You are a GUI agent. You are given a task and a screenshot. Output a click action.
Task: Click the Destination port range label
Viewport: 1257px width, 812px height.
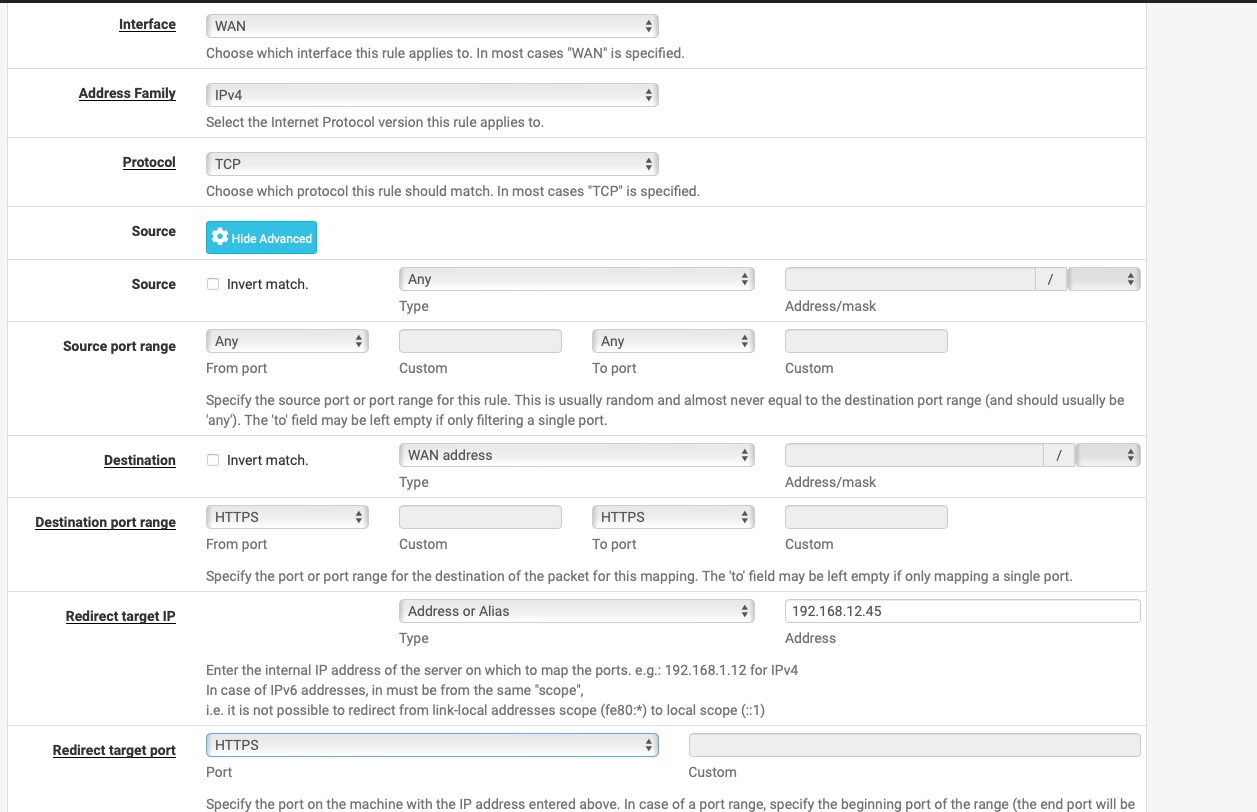pos(105,522)
